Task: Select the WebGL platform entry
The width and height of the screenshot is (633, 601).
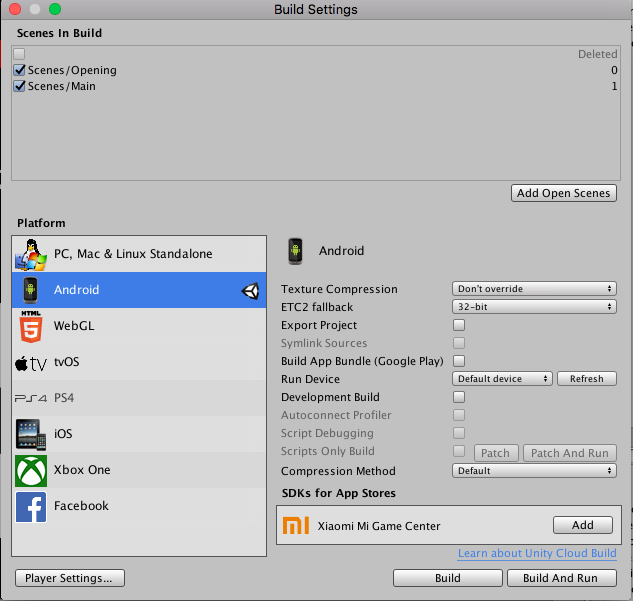Action: [x=139, y=326]
